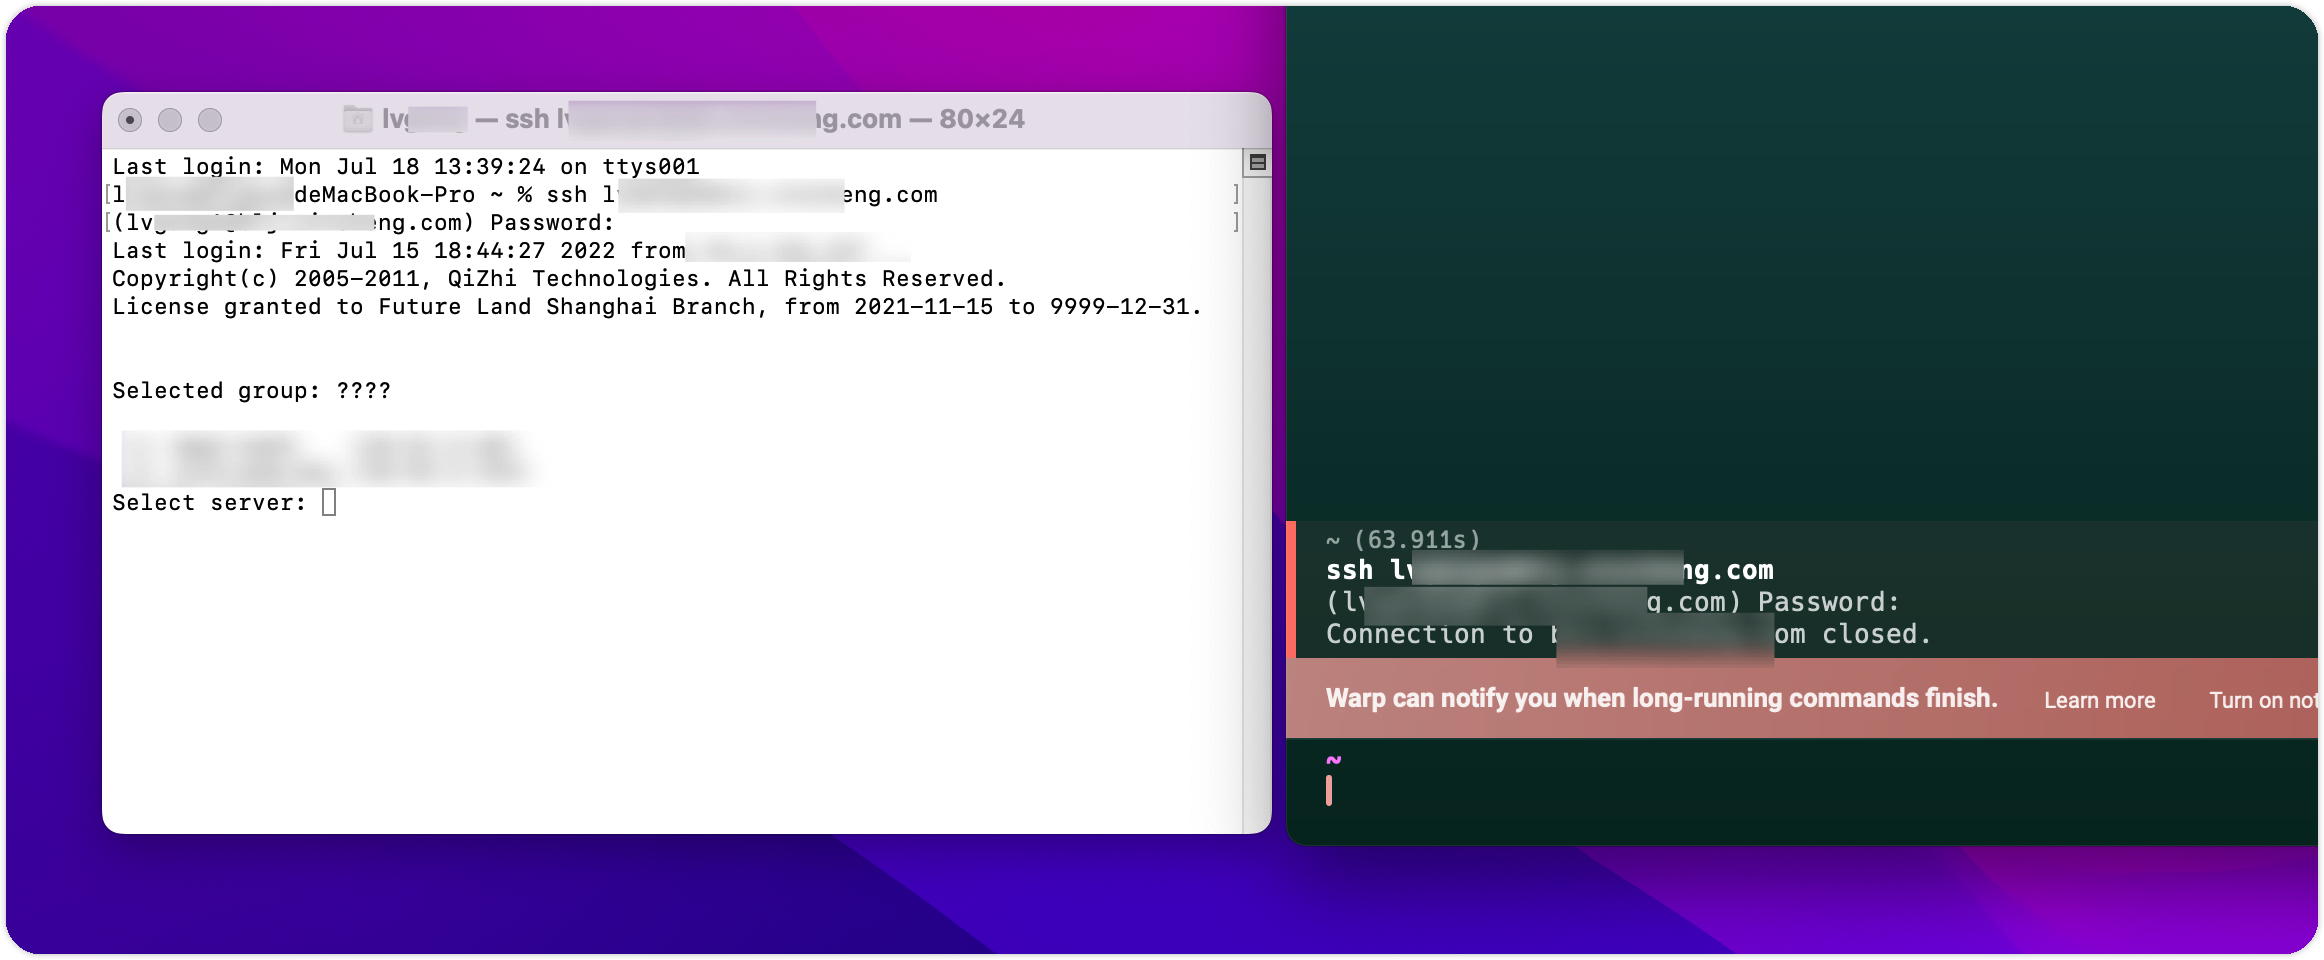Click the "Connection closed" output line in Warp
This screenshot has width=2324, height=960.
click(1627, 633)
